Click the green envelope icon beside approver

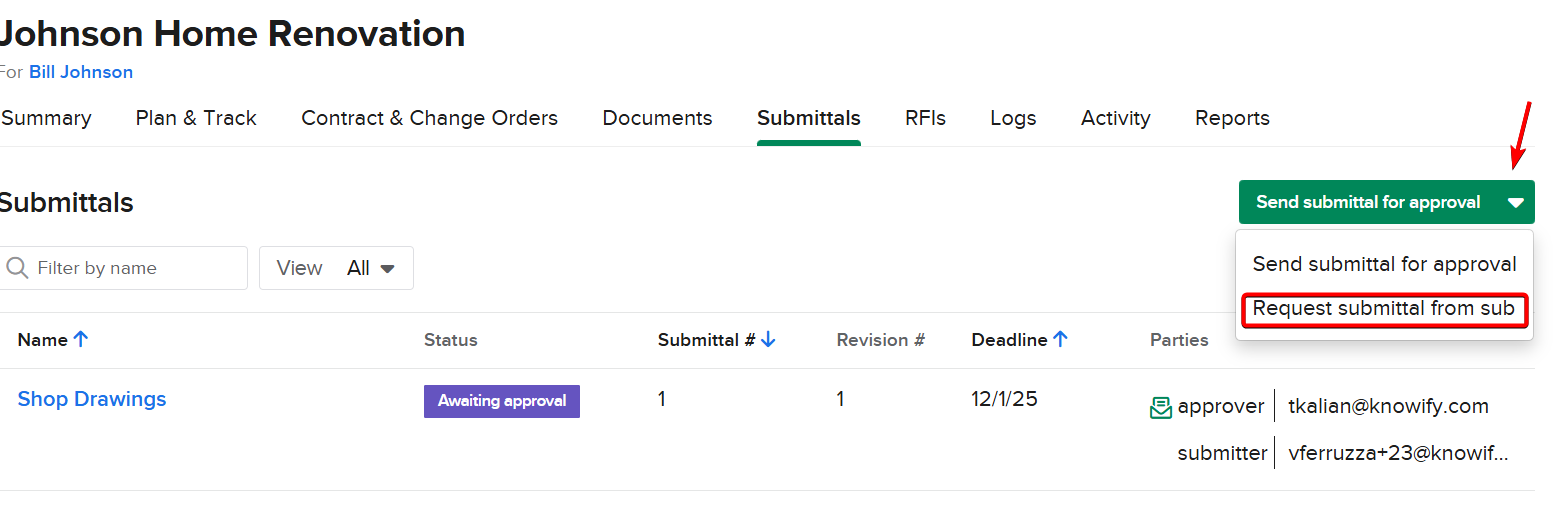(x=1160, y=407)
